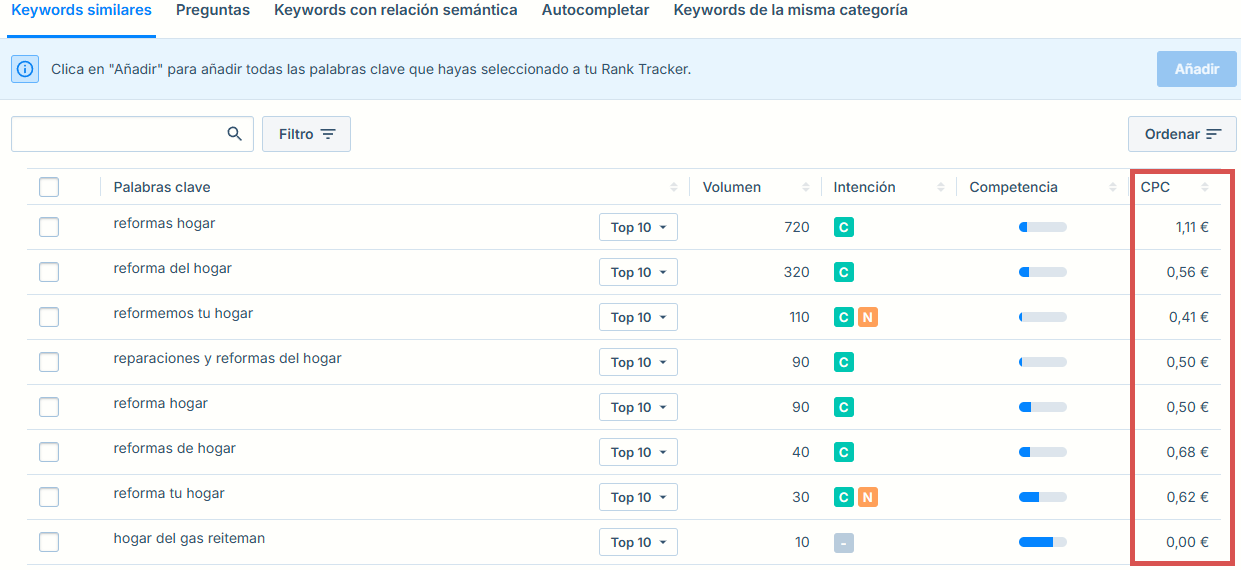Sort by the Palabras clave column arrows
This screenshot has height=570, width=1241.
pyautogui.click(x=674, y=187)
